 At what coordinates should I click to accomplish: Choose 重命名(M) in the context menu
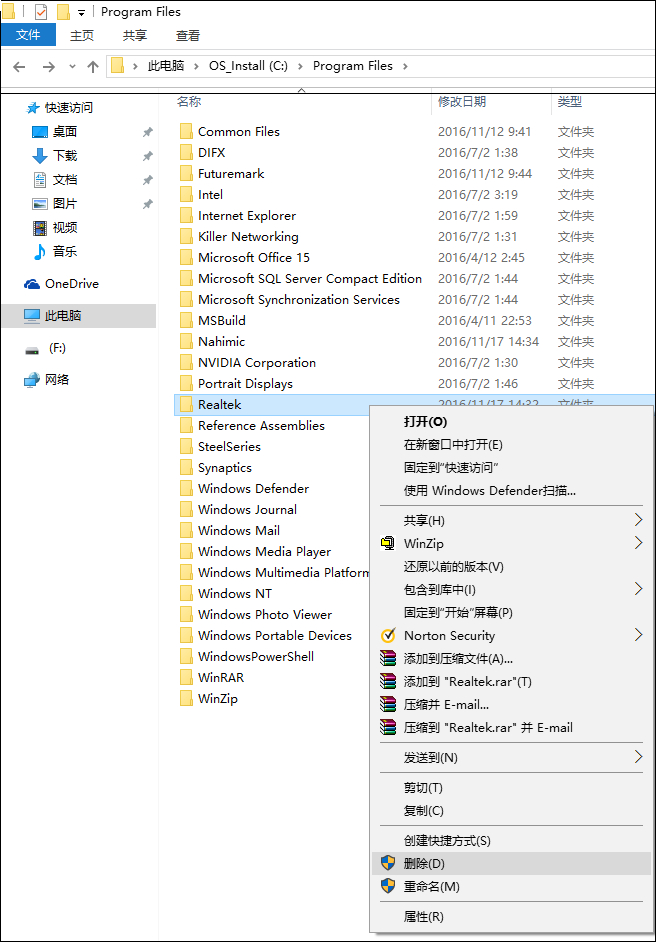click(511, 886)
